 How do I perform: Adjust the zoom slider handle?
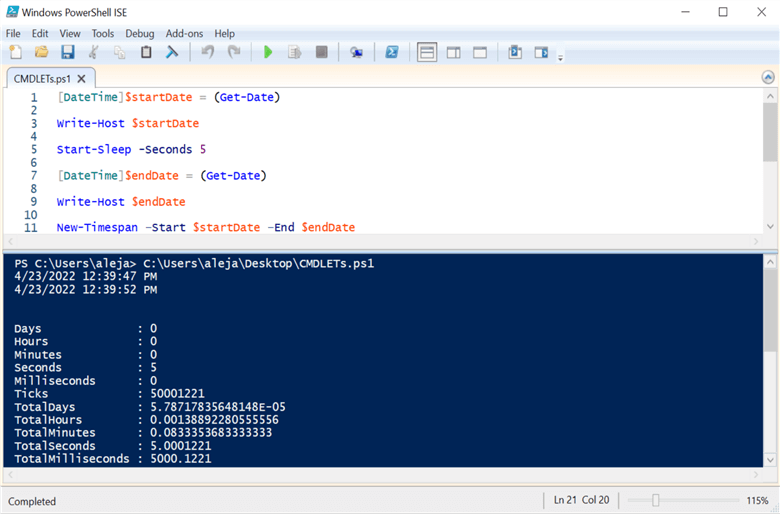[656, 500]
